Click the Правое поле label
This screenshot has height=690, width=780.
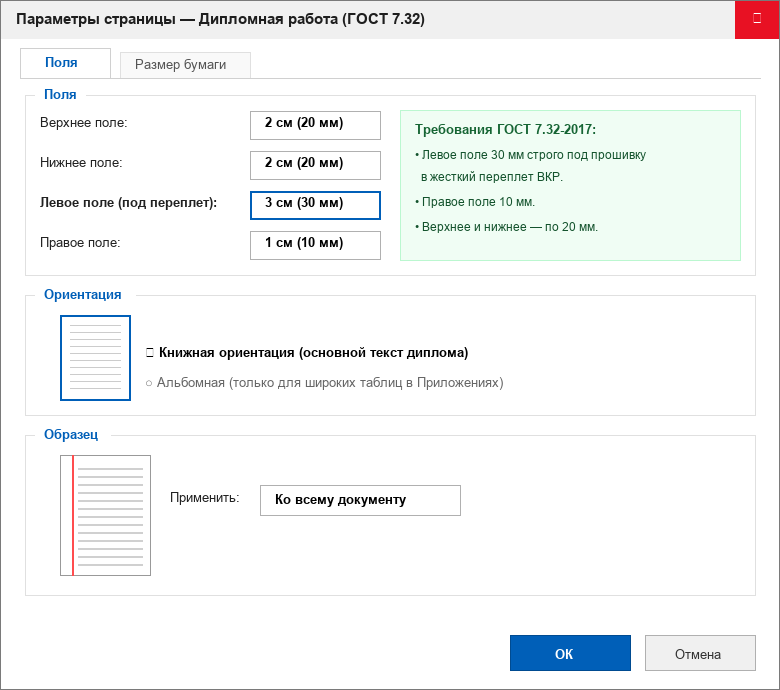coord(80,243)
